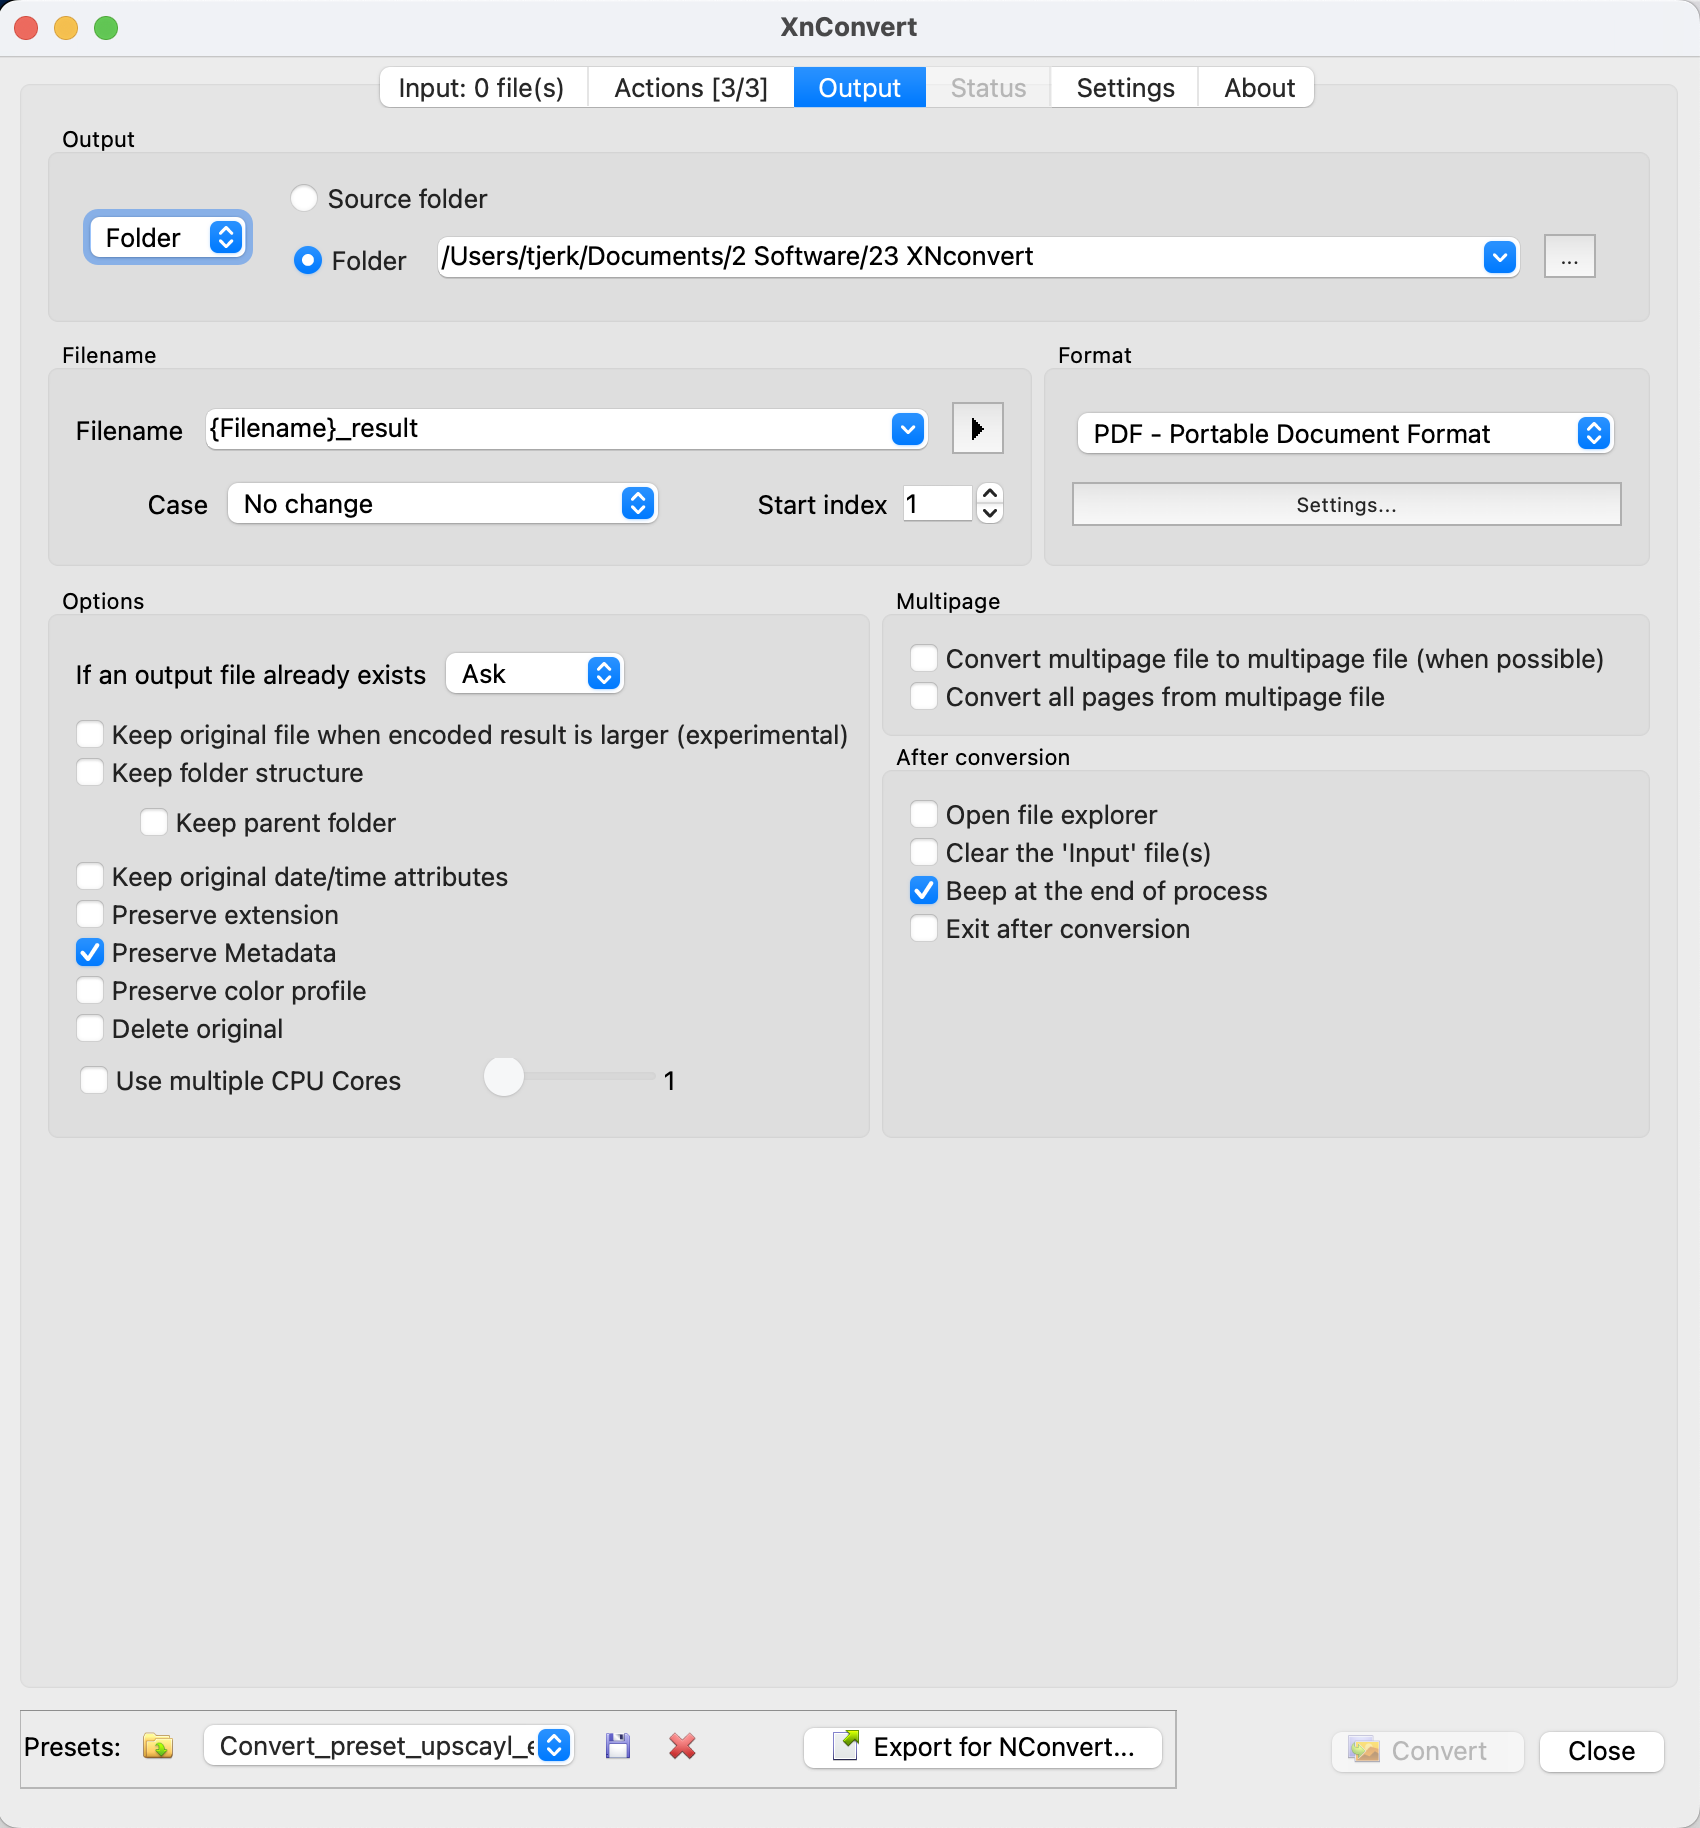1700x1828 pixels.
Task: Select the Source folder radio button
Action: pos(304,198)
